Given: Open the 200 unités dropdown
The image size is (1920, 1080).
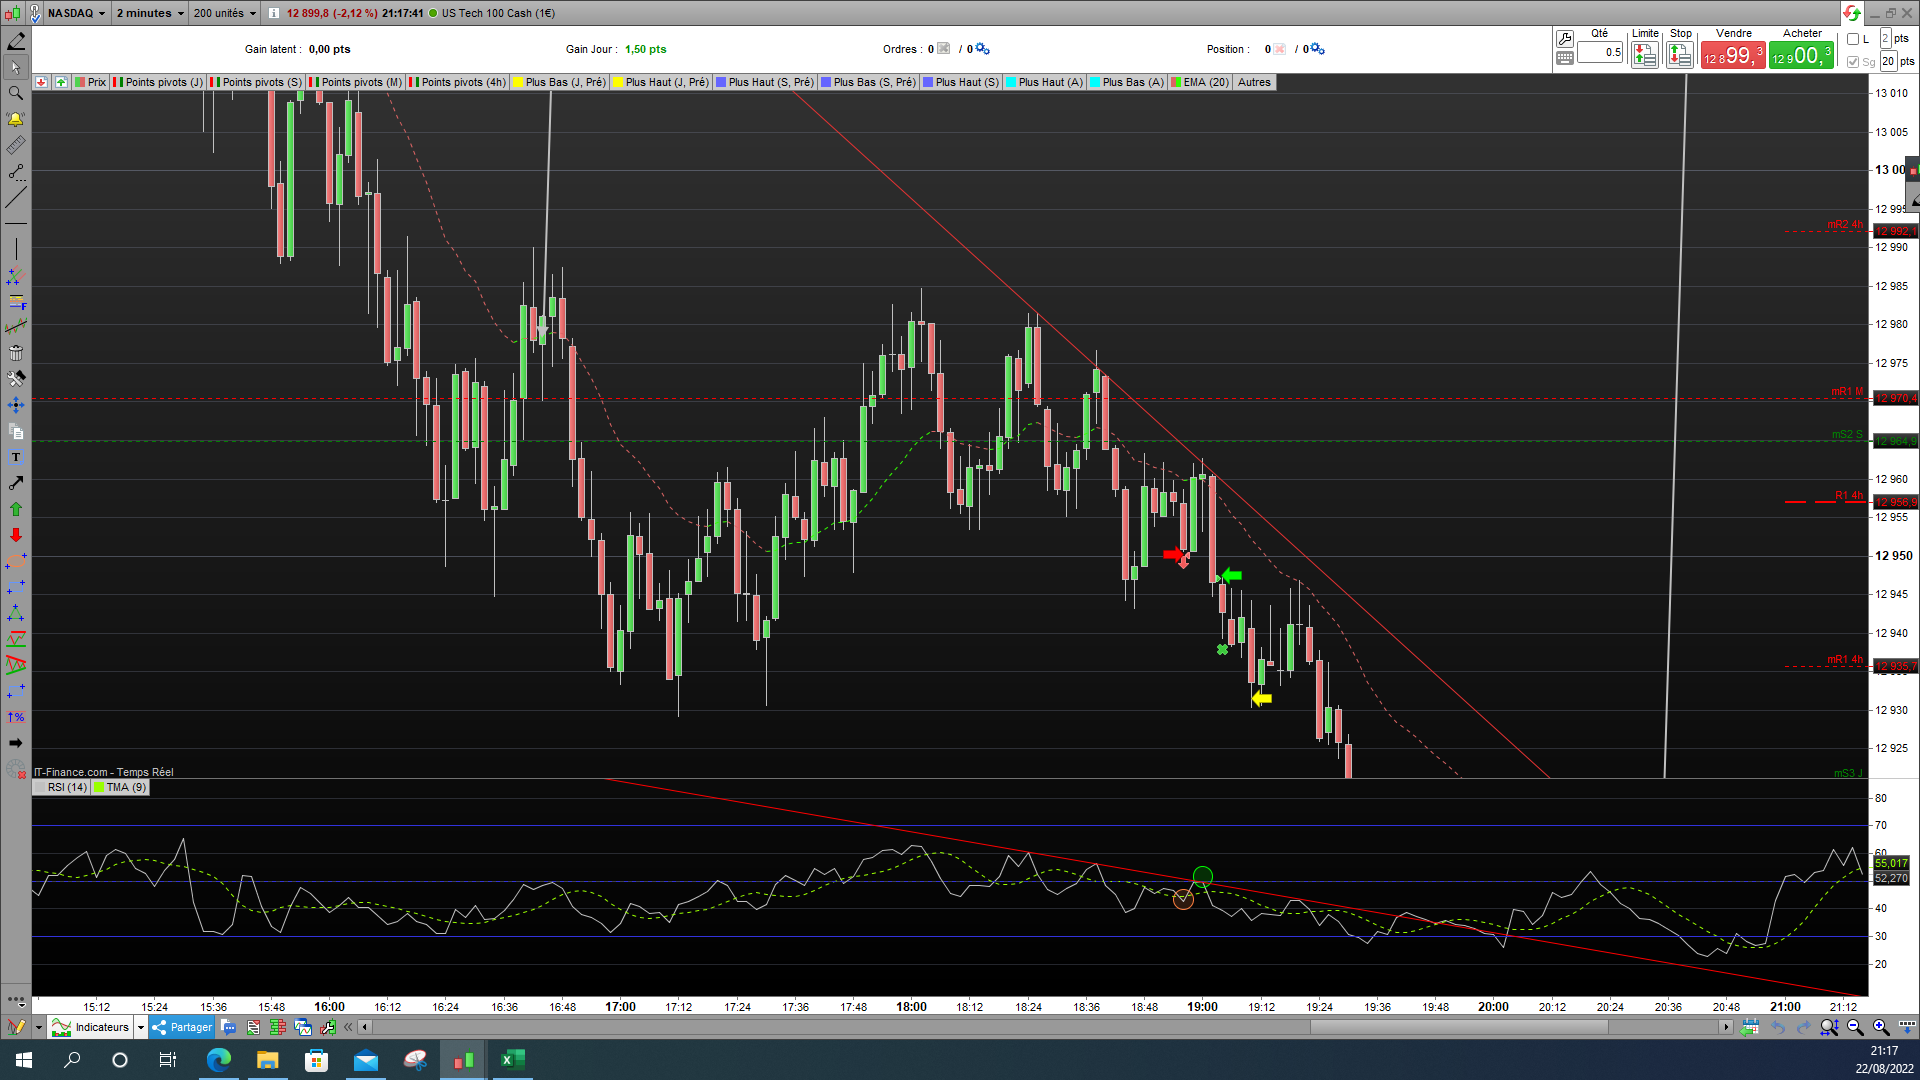Looking at the screenshot, I should (225, 13).
